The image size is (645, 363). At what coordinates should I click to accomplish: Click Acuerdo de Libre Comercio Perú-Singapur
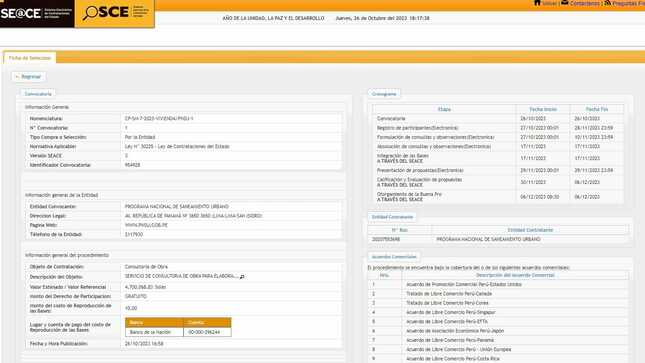pyautogui.click(x=451, y=312)
